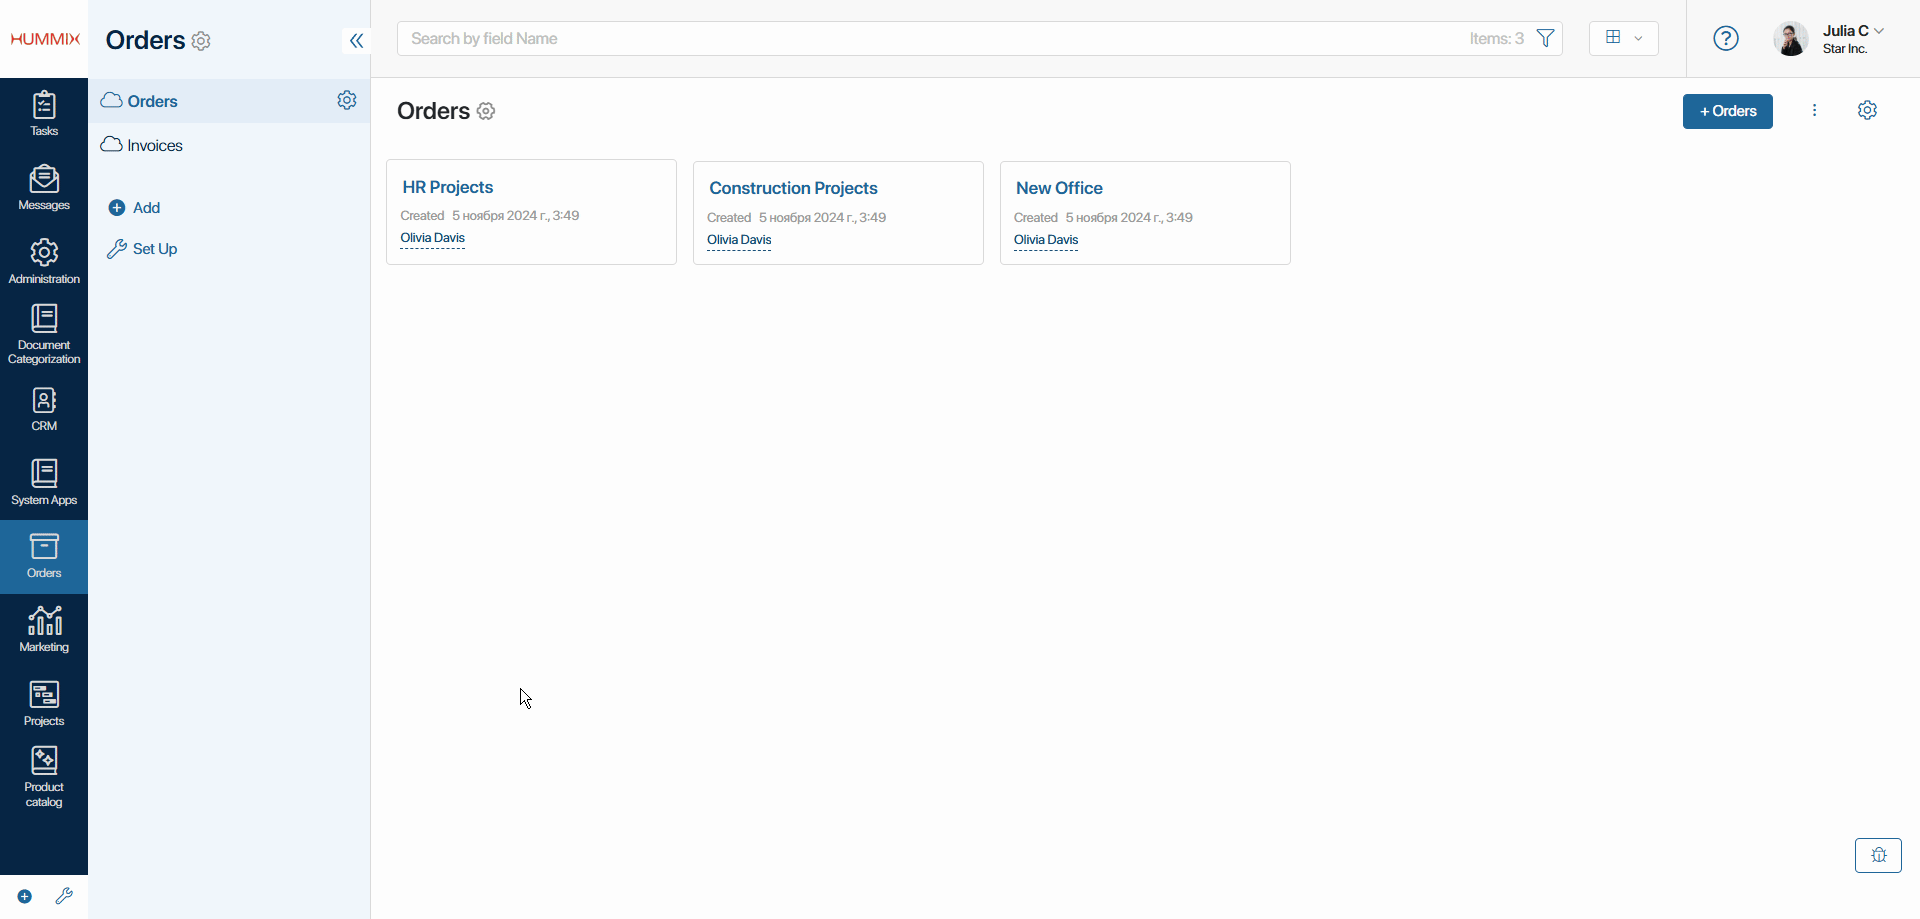This screenshot has width=1920, height=919.
Task: Click Olivia Davis on HR Projects card
Action: [432, 238]
